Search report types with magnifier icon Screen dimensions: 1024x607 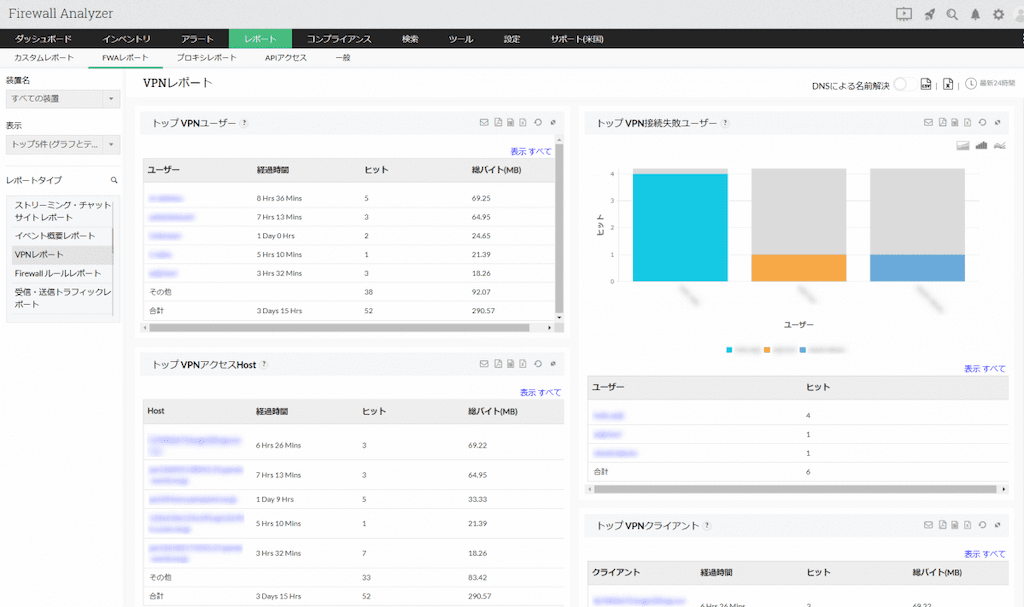114,180
